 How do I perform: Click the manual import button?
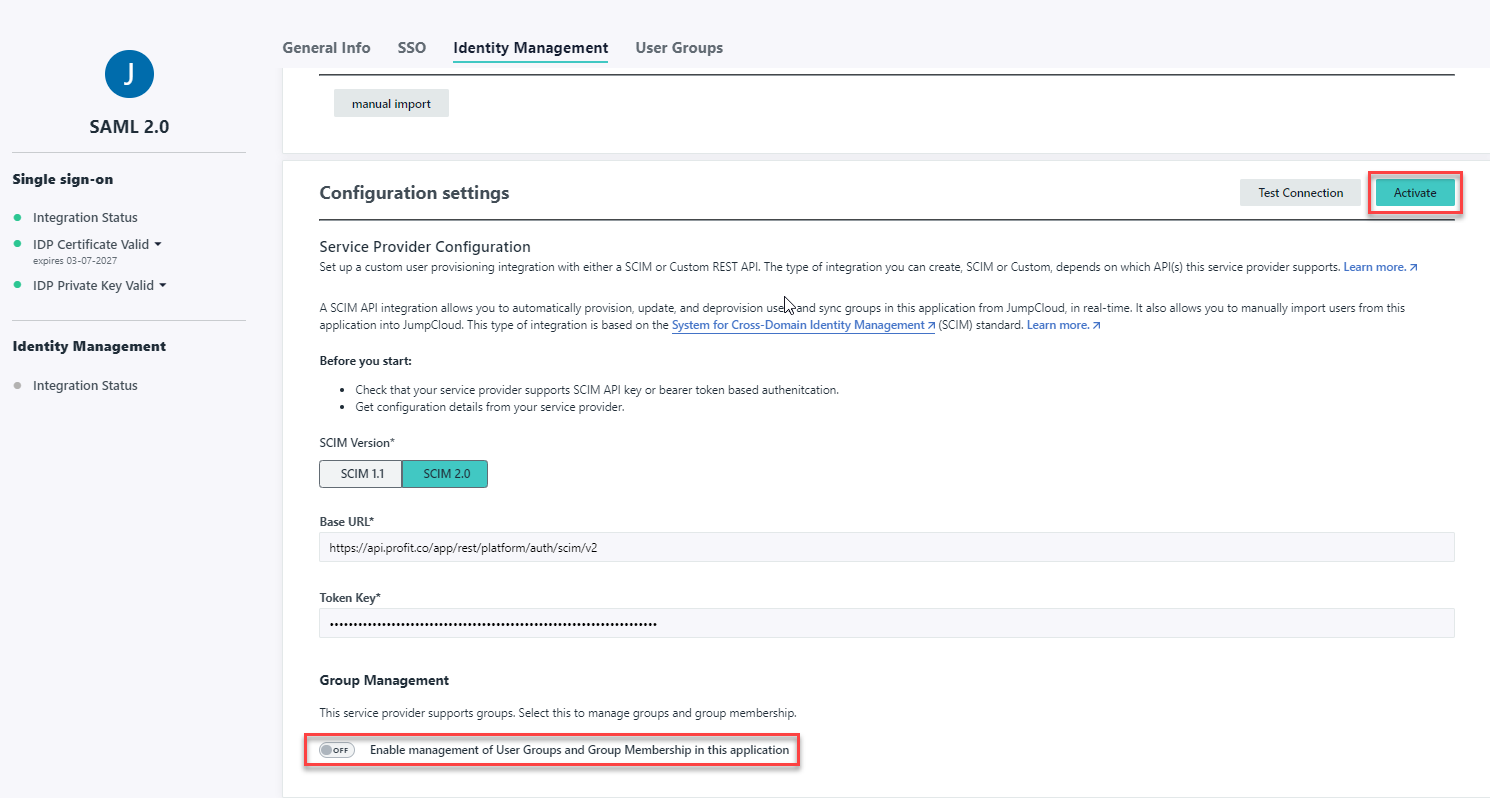pyautogui.click(x=391, y=104)
